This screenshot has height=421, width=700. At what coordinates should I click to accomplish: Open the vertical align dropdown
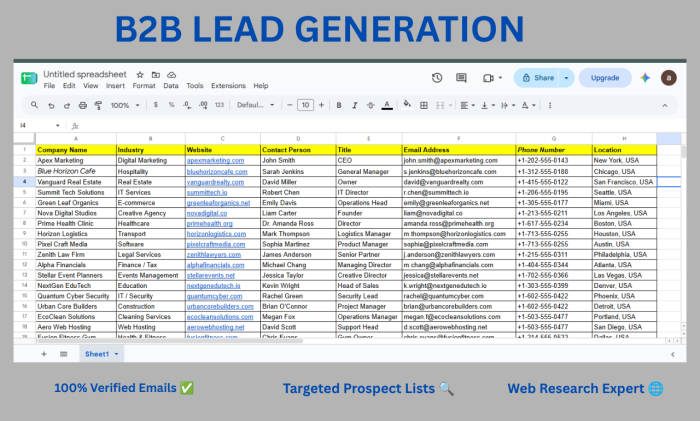coord(488,105)
